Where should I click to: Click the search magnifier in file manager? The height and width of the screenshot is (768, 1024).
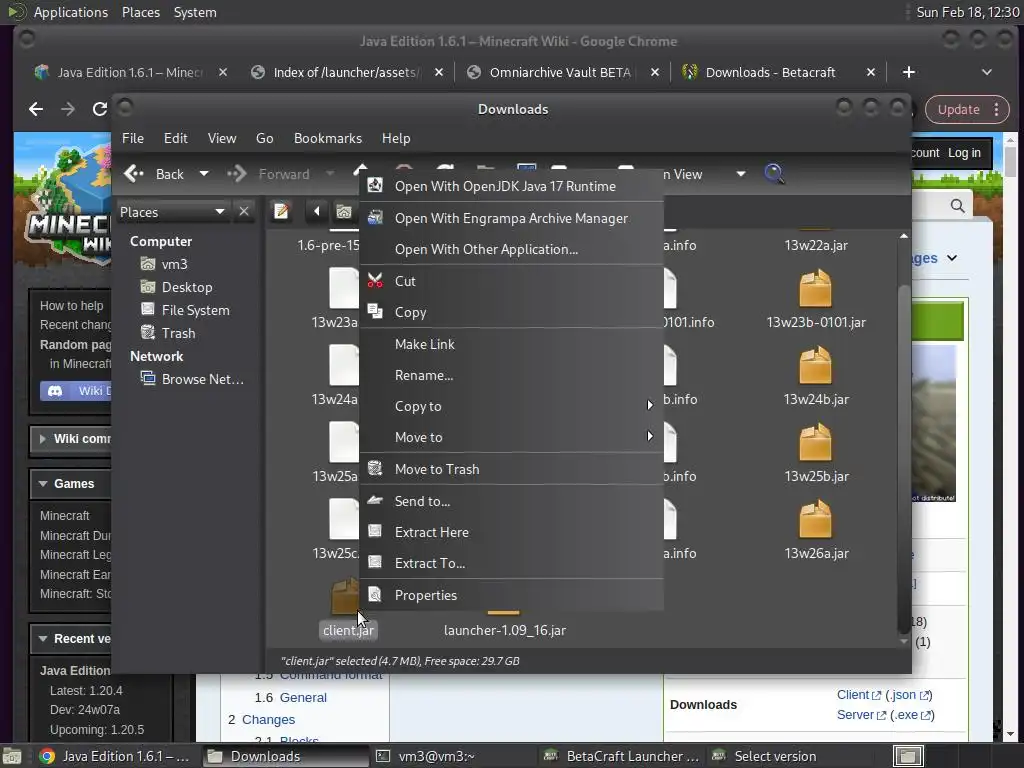[774, 174]
